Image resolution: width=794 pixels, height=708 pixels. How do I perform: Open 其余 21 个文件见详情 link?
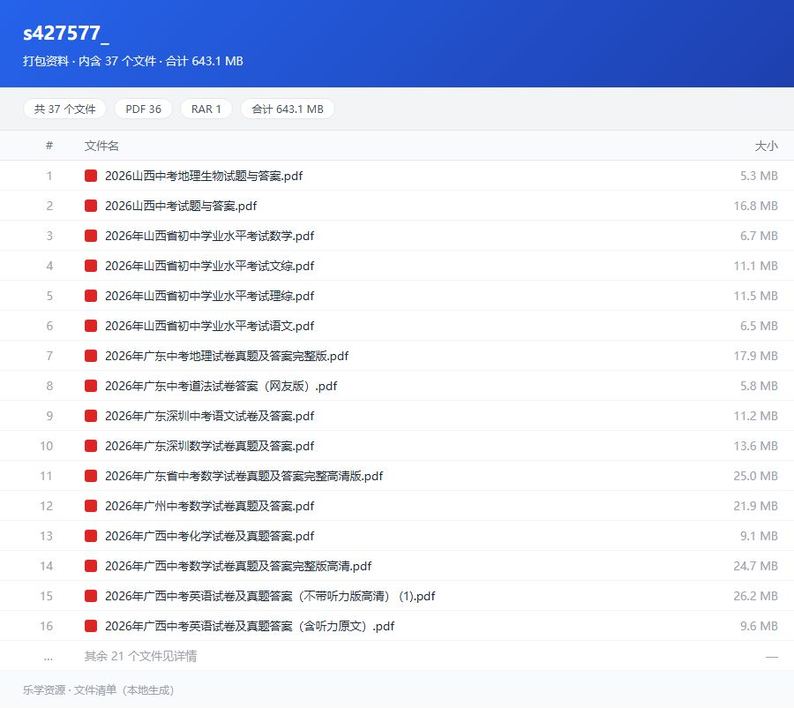coord(141,656)
